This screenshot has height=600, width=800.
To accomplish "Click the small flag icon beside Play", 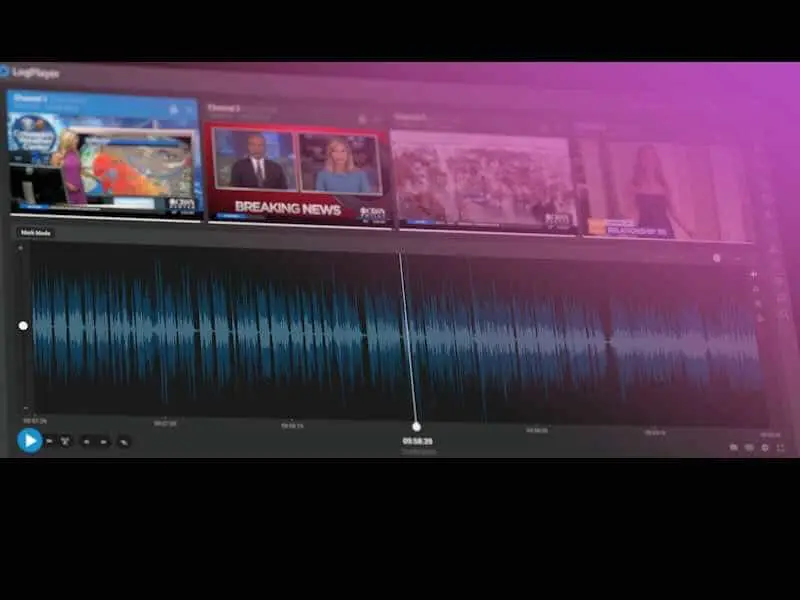I will tap(50, 440).
